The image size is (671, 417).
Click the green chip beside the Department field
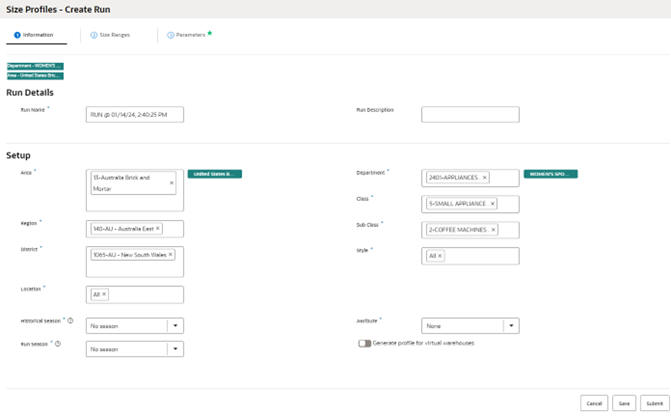point(551,174)
